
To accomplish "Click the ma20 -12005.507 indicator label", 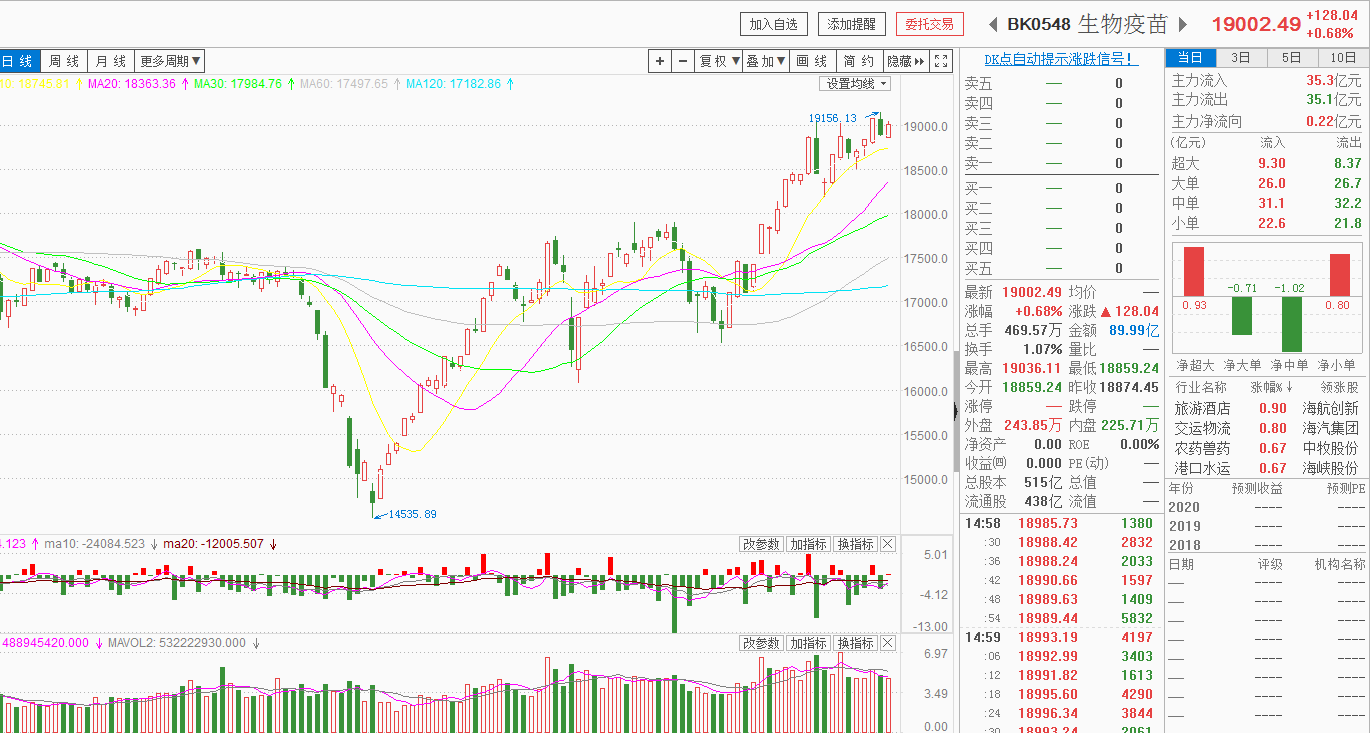I will point(213,544).
